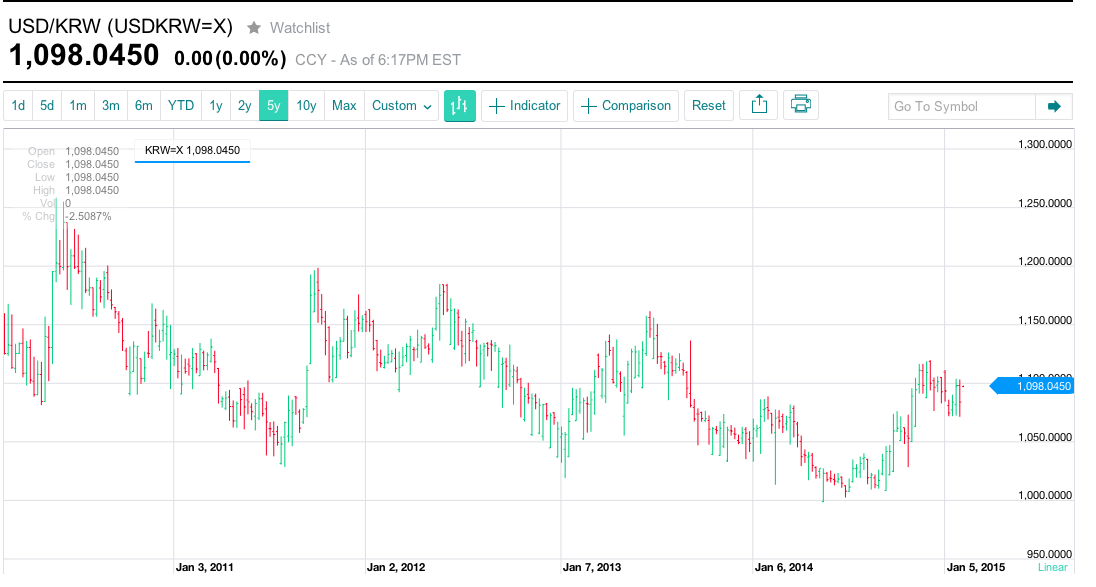1096x587 pixels.
Task: Click the Watchlist star icon
Action: pos(254,28)
